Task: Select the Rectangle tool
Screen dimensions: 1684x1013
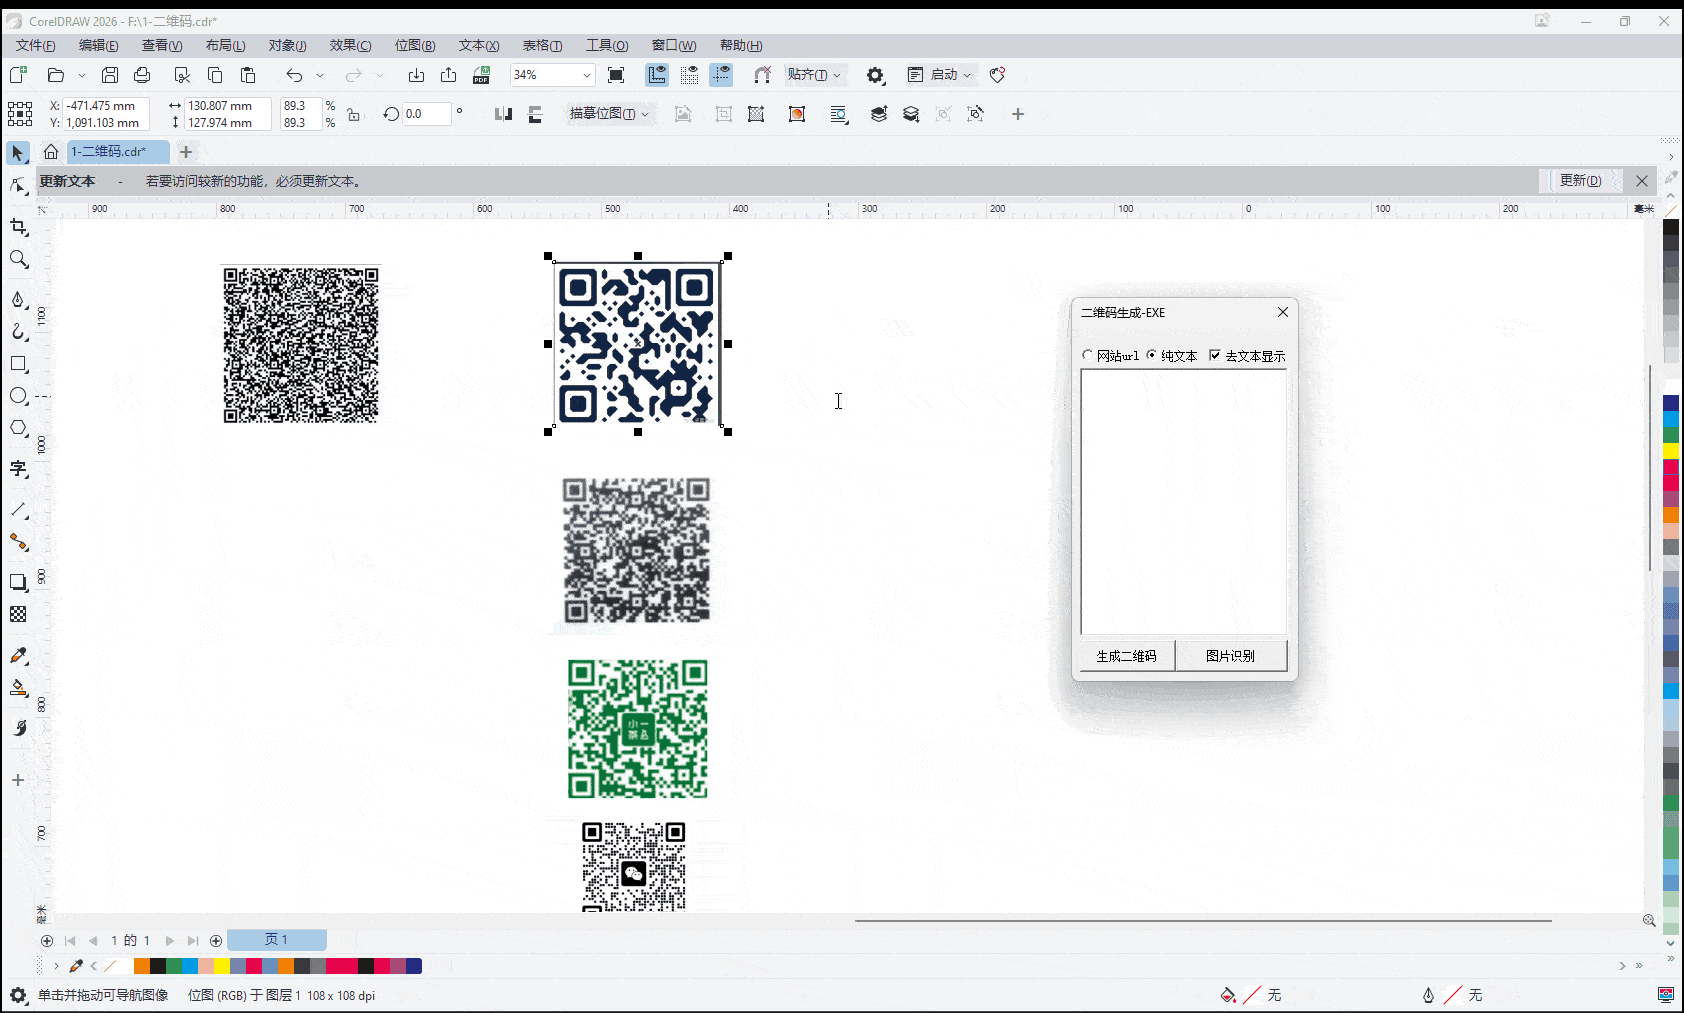Action: tap(18, 364)
